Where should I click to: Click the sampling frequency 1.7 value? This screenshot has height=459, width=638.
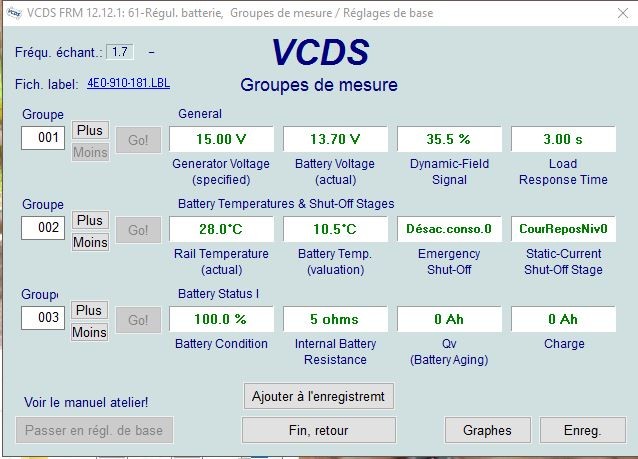click(120, 51)
